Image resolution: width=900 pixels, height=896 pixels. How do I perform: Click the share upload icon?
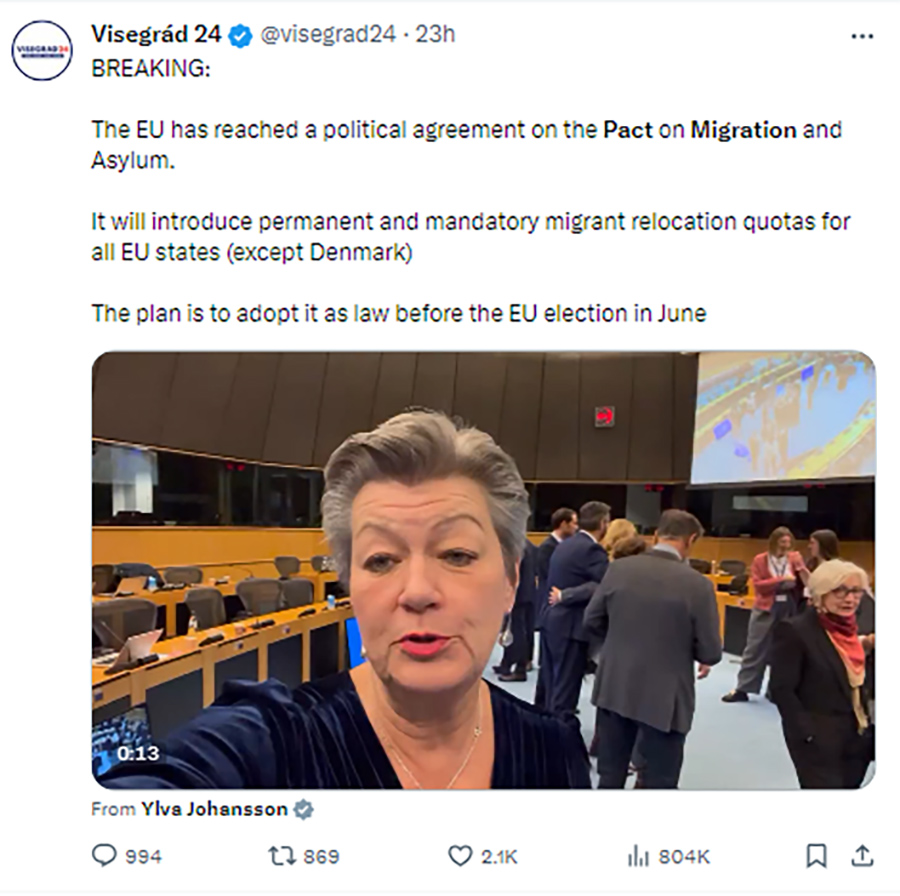click(x=862, y=855)
